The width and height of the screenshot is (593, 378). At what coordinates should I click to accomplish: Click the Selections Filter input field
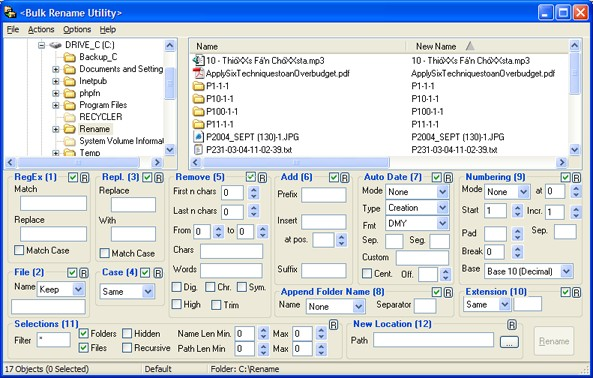tap(54, 340)
